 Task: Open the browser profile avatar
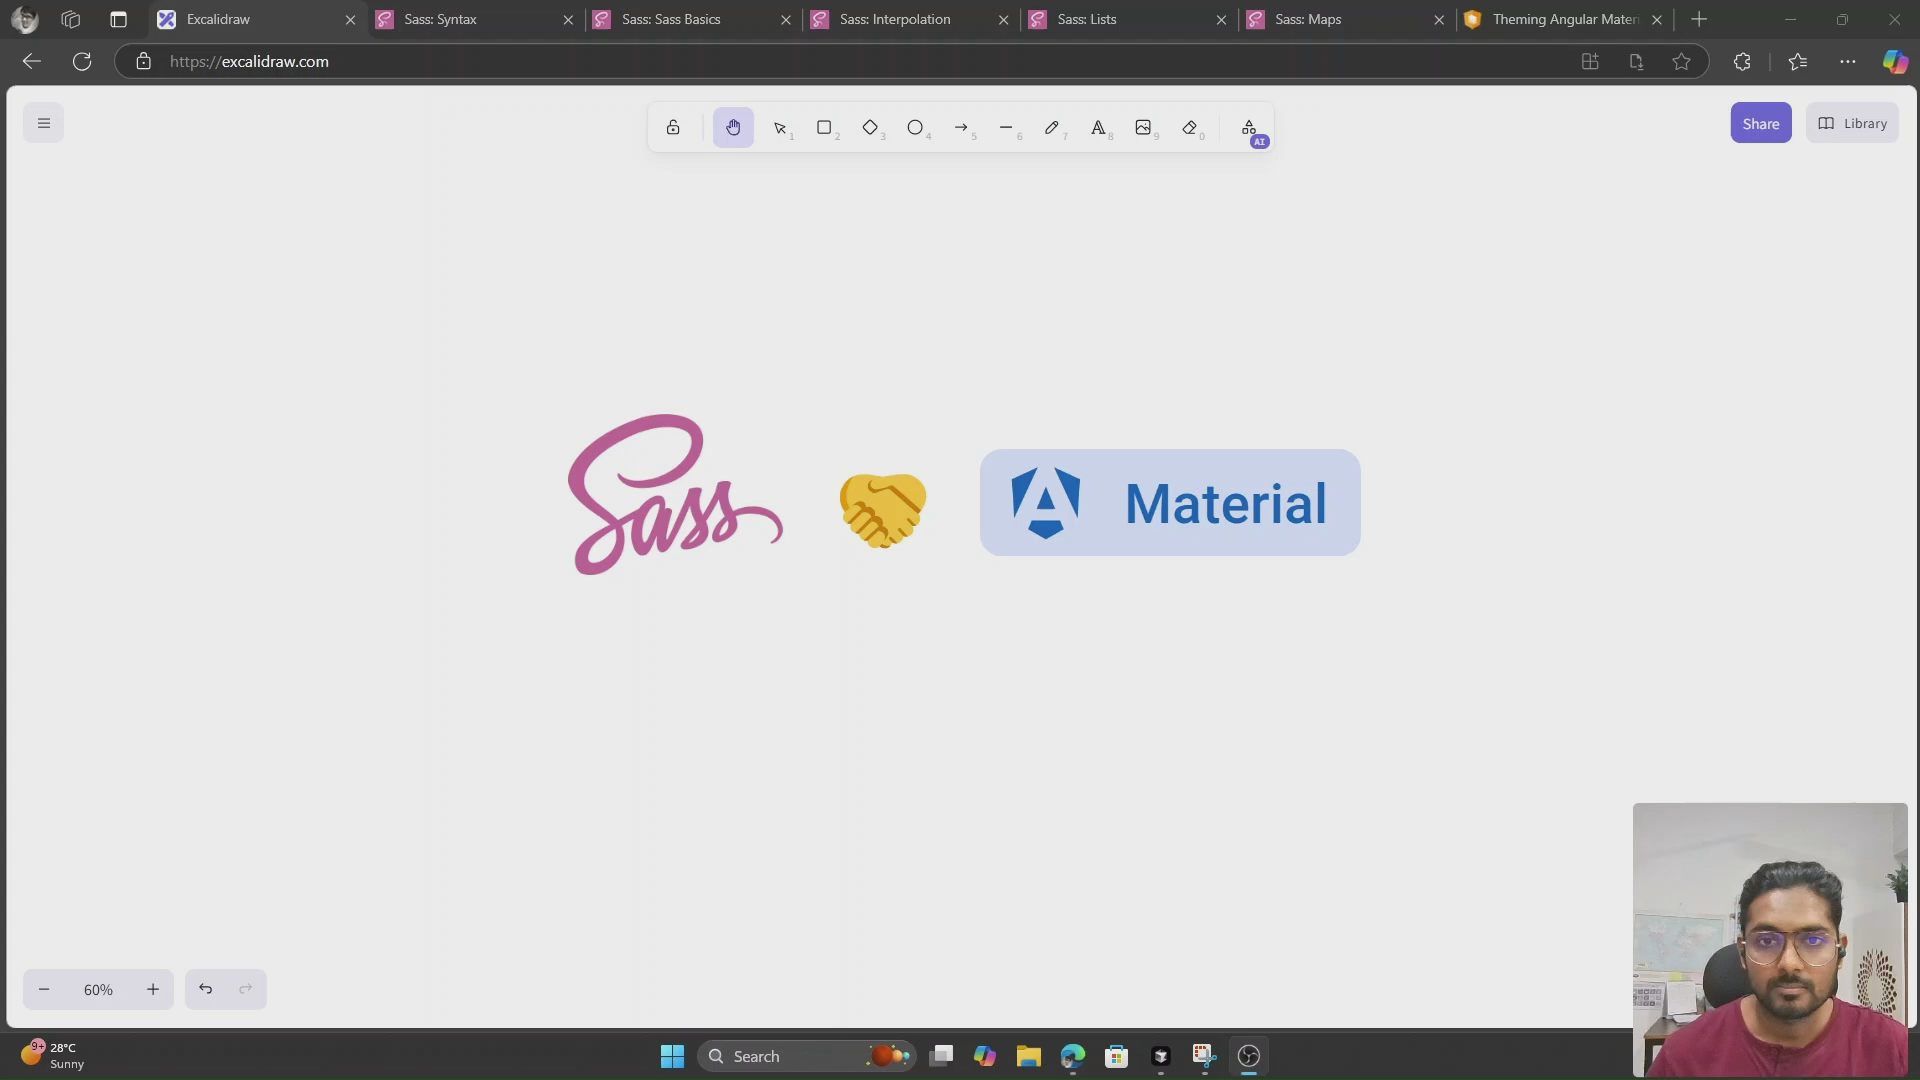[x=24, y=19]
